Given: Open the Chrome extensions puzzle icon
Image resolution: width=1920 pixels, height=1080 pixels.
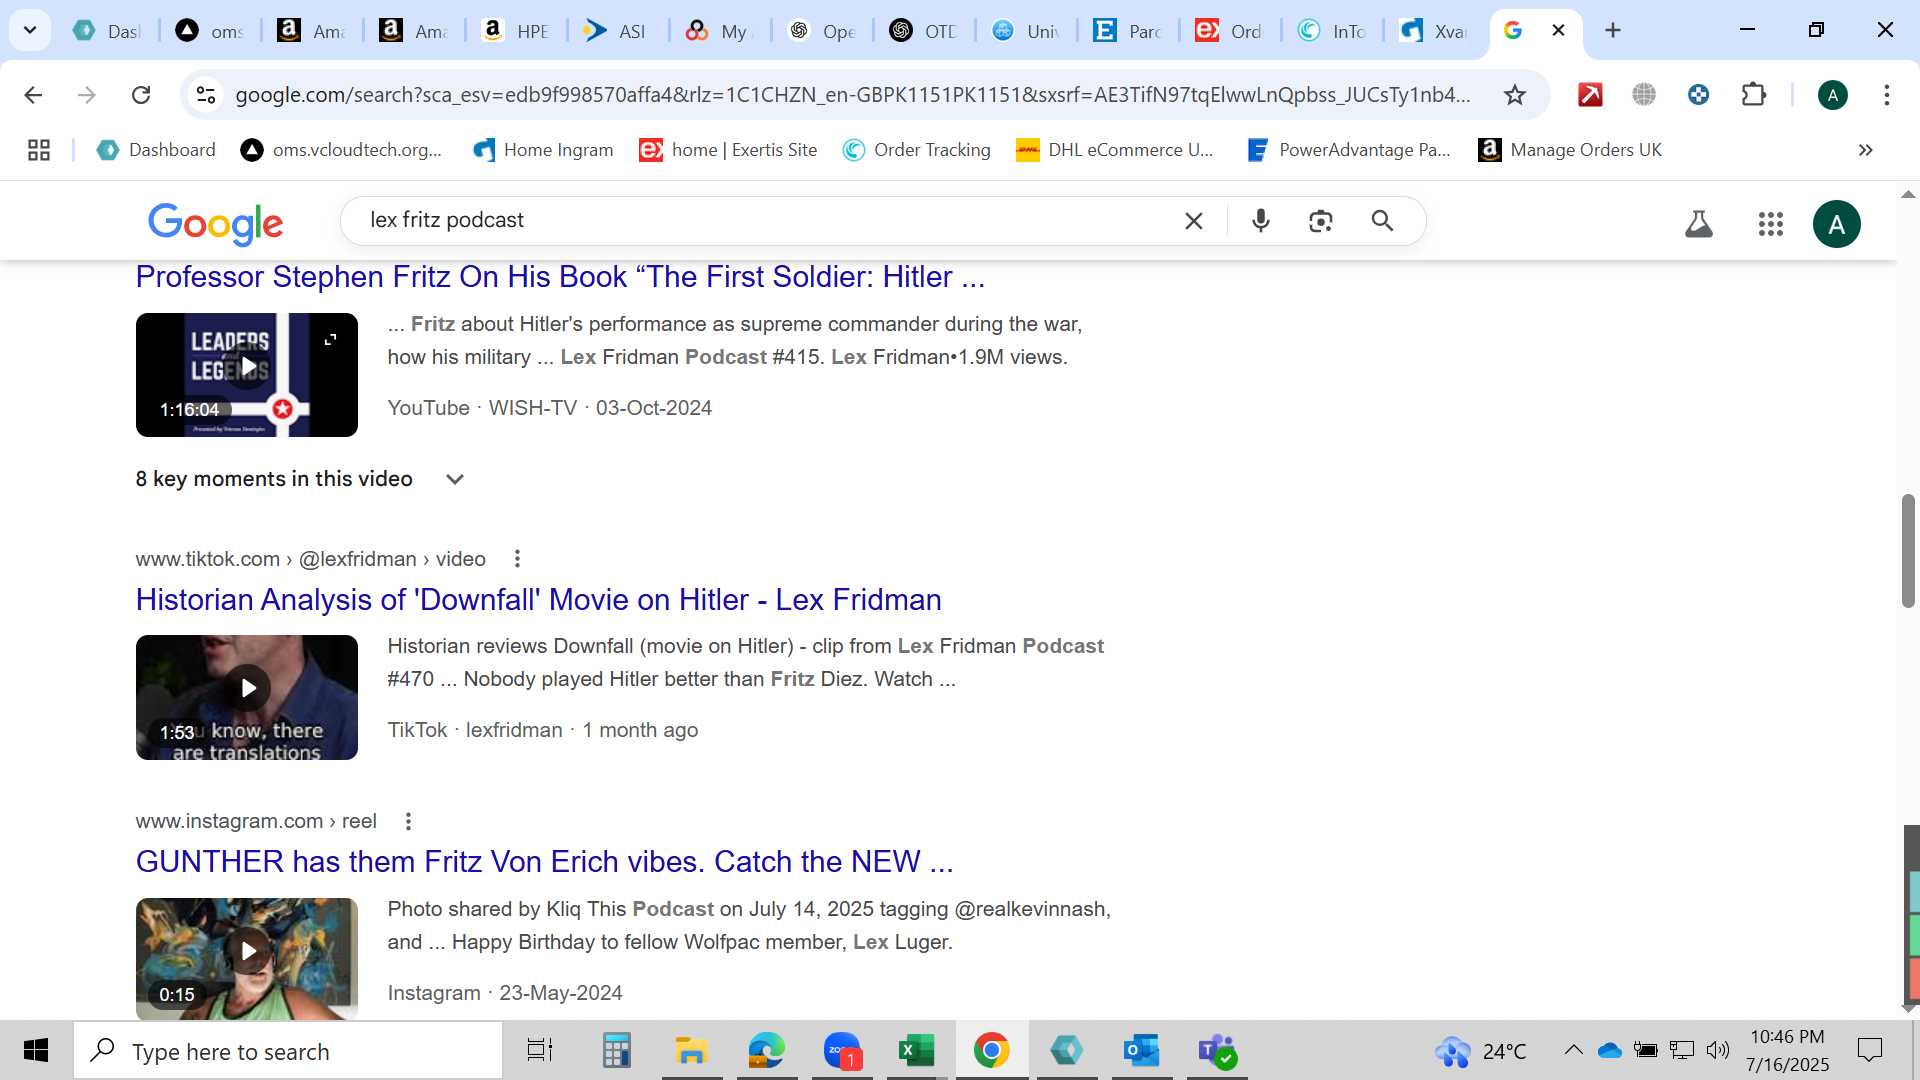Looking at the screenshot, I should point(1754,95).
